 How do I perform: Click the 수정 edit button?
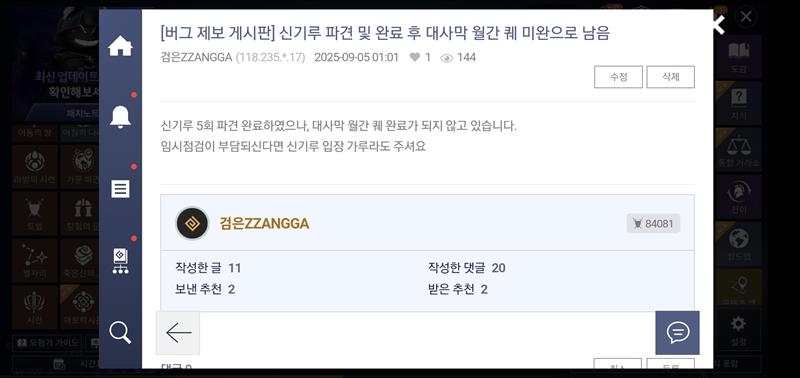[x=618, y=77]
